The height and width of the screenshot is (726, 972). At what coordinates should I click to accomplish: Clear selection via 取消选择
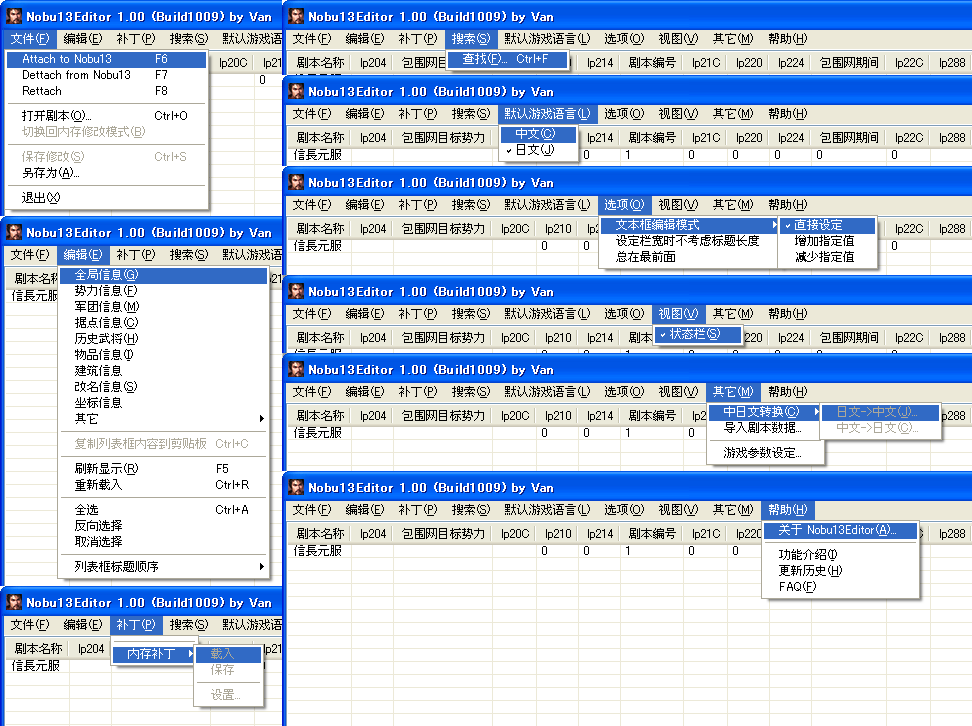point(164,542)
